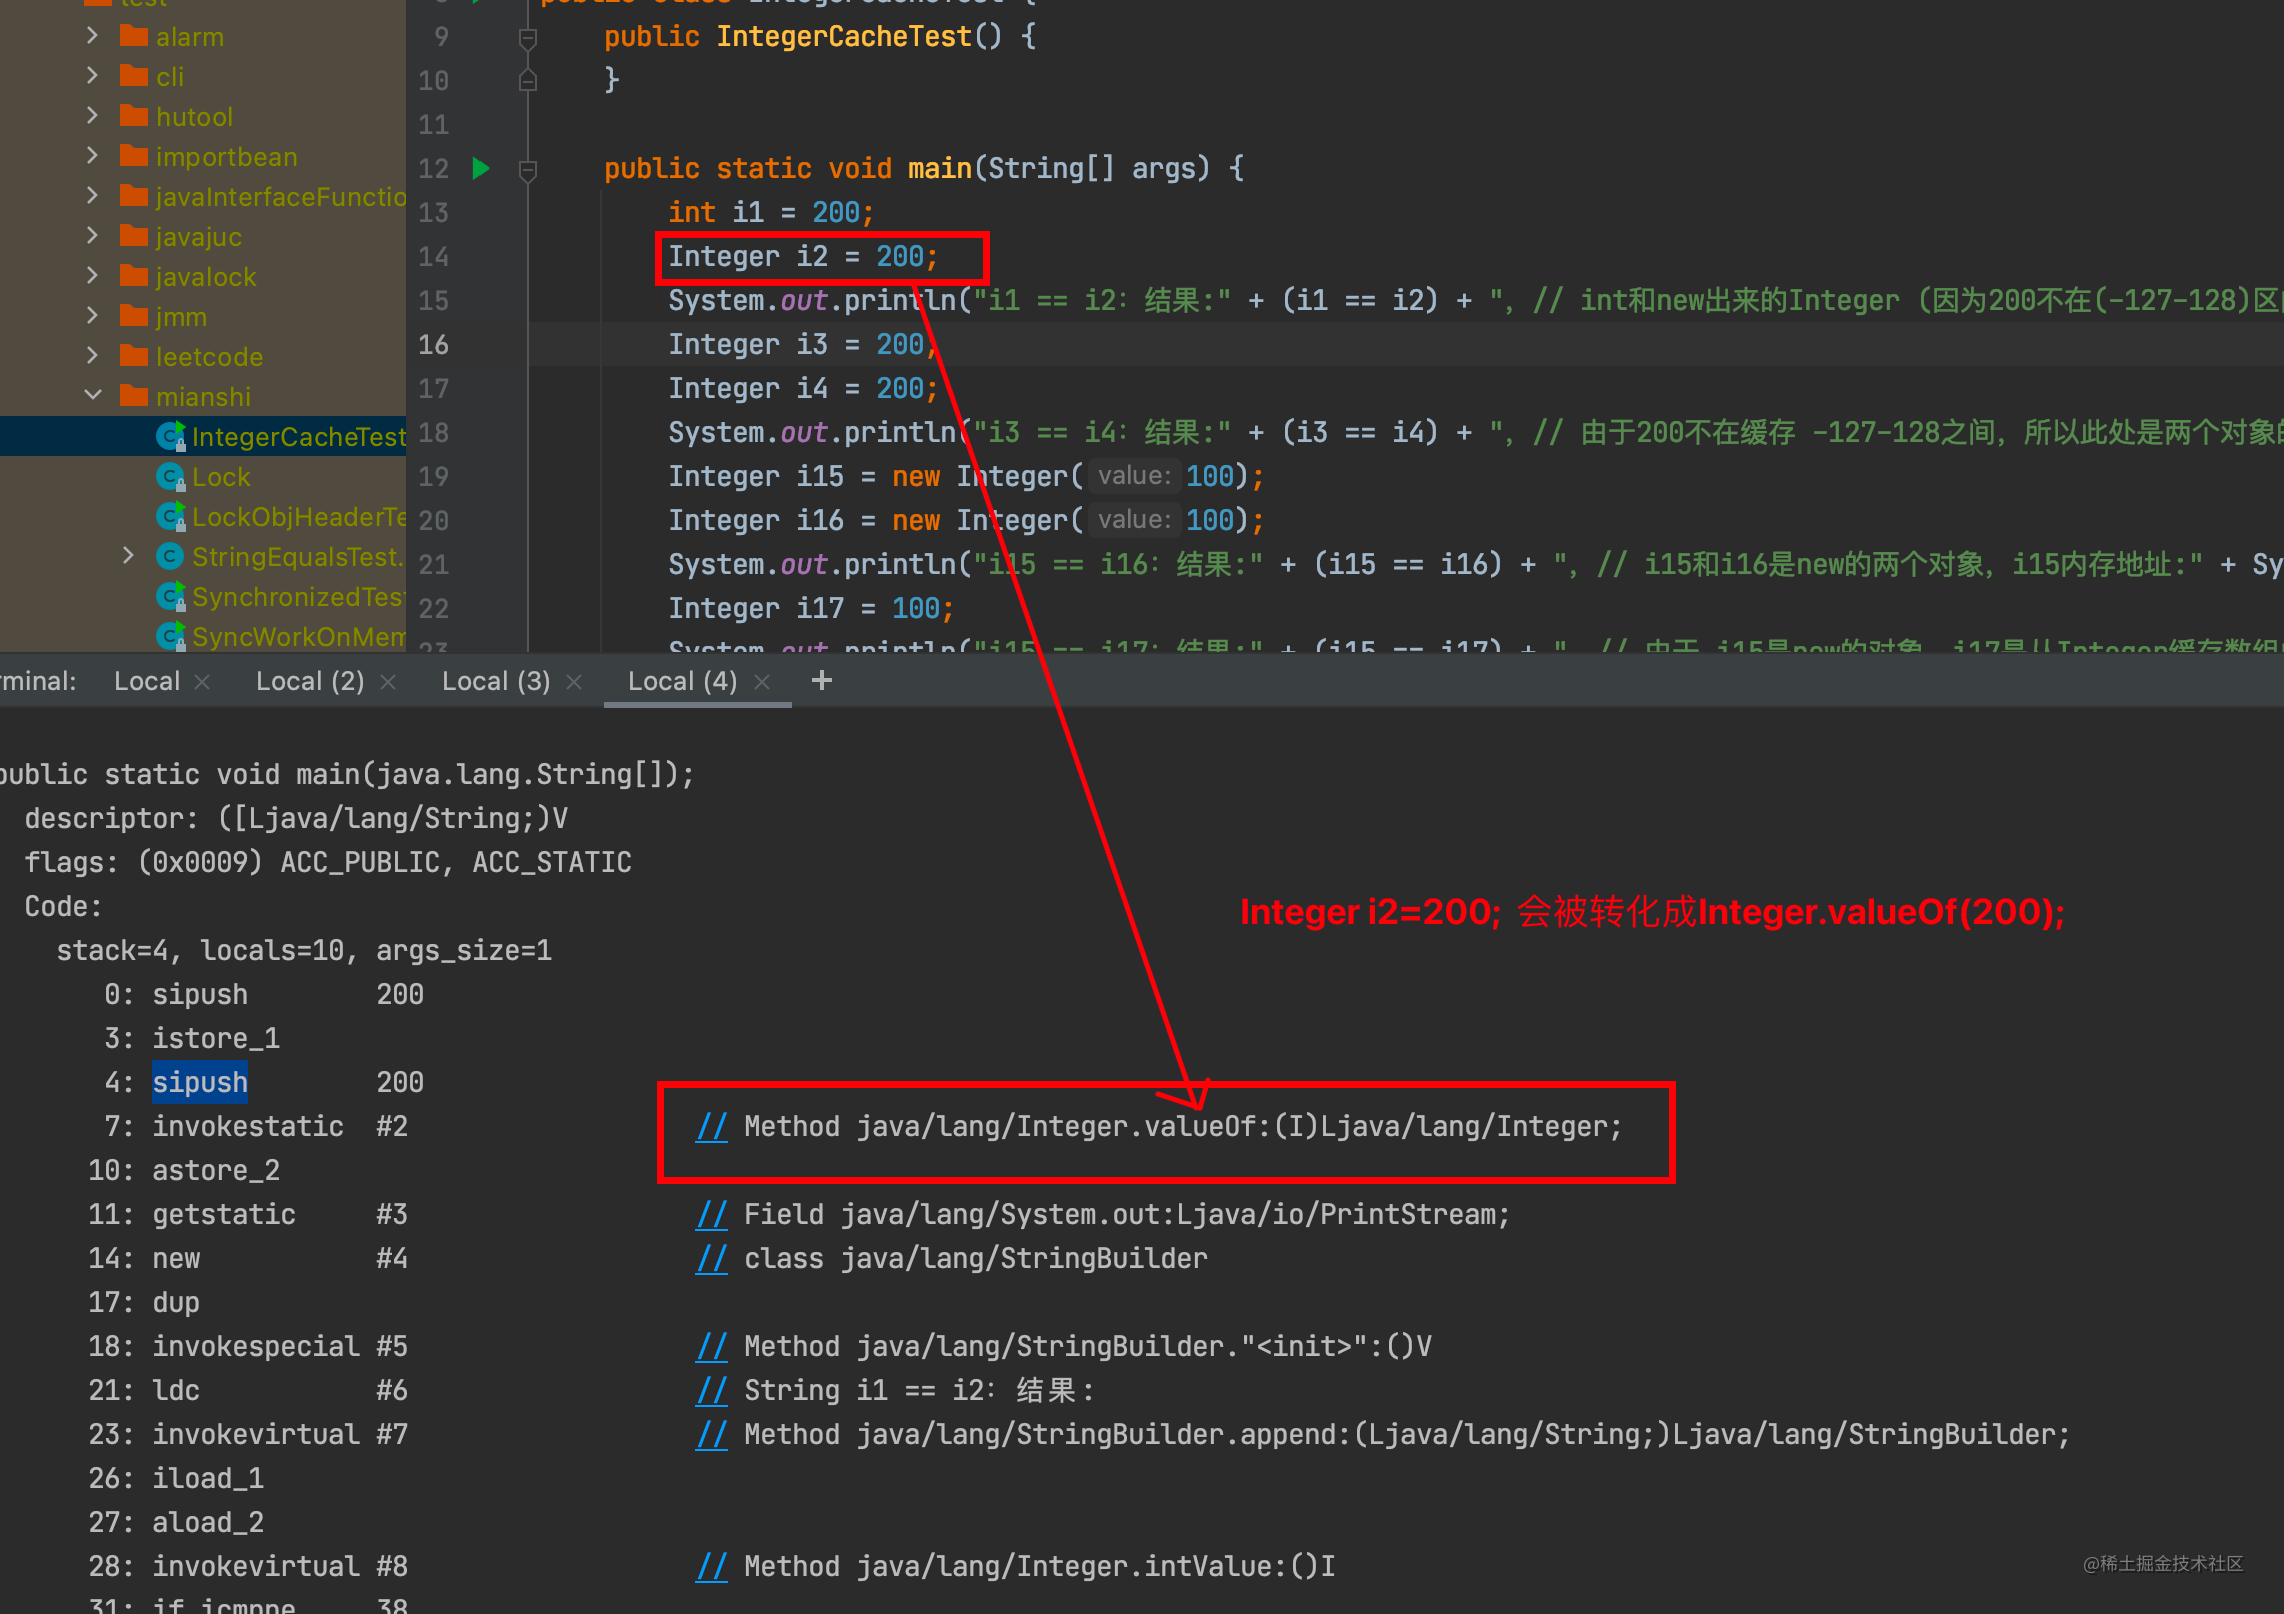2284x1614 pixels.
Task: Open the IntegerCacheTest class file icon
Action: tap(170, 436)
